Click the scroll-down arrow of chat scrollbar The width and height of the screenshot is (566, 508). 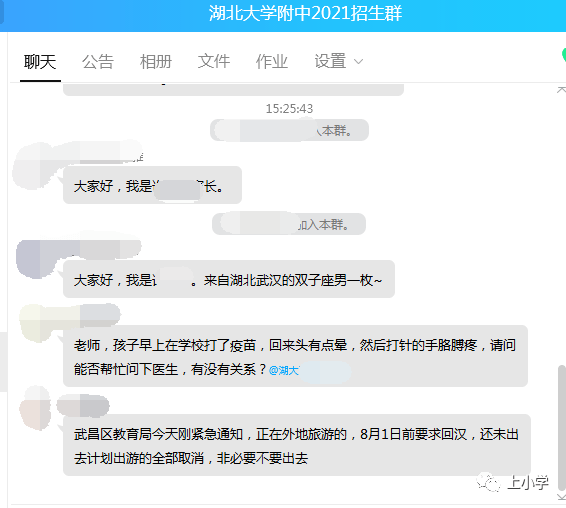(561, 498)
